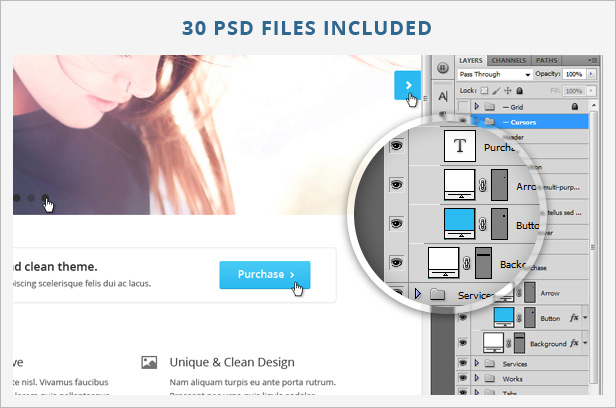Expand the Works group
The height and width of the screenshot is (408, 616).
[477, 378]
